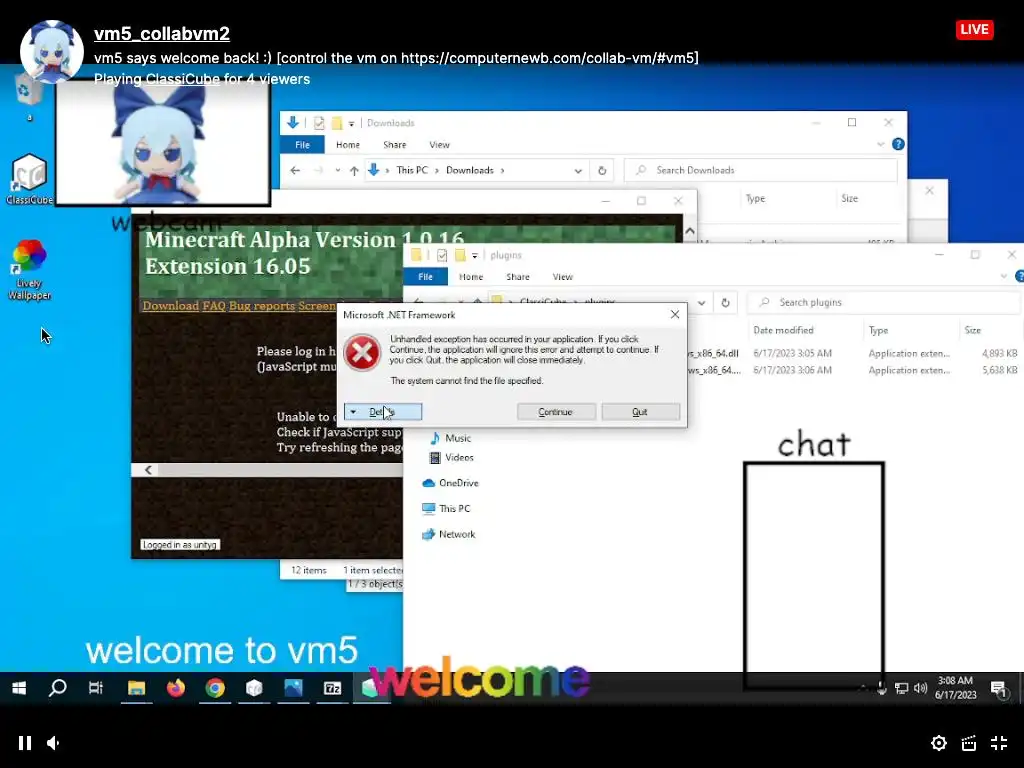
Task: Open the View tab in the Downloads window
Action: tap(439, 144)
